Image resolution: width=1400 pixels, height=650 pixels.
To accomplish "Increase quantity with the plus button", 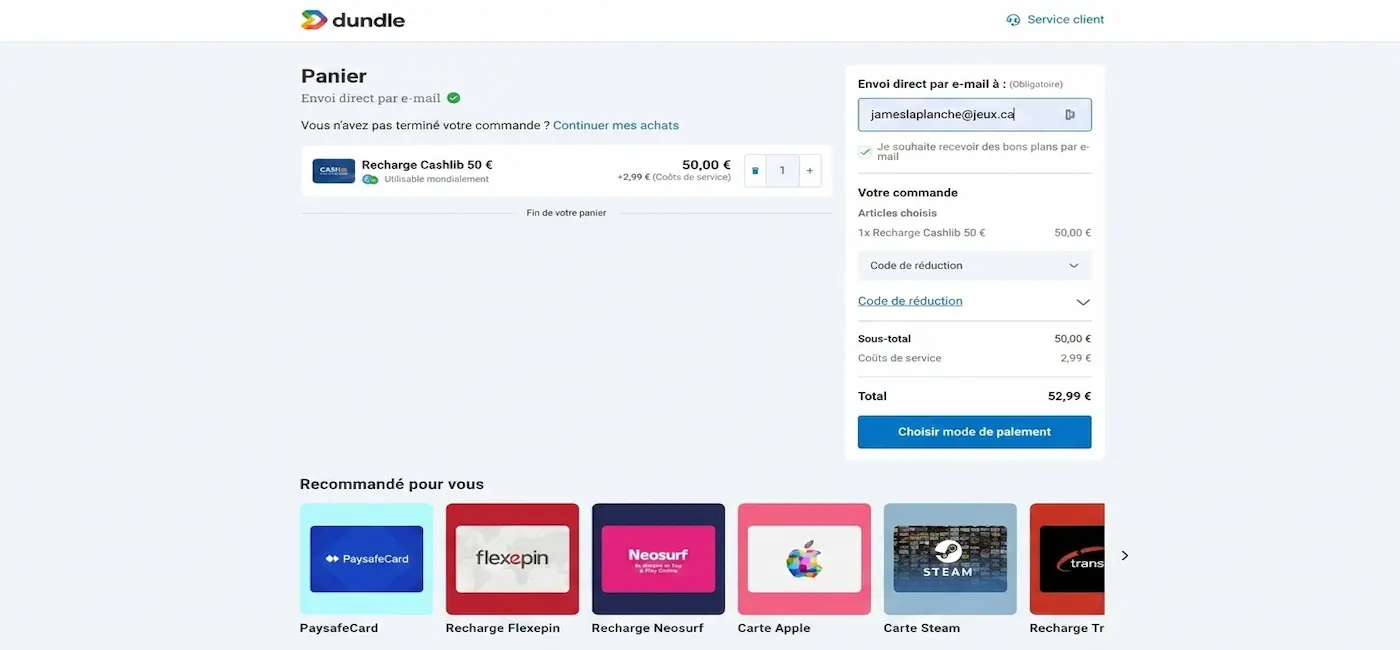I will pos(810,171).
